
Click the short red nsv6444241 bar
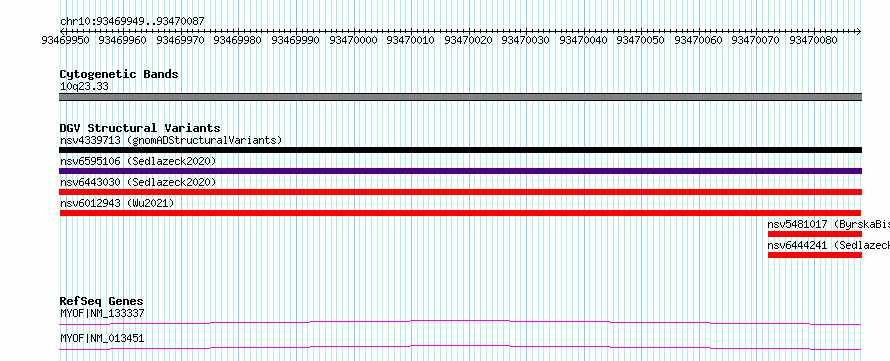[x=815, y=255]
